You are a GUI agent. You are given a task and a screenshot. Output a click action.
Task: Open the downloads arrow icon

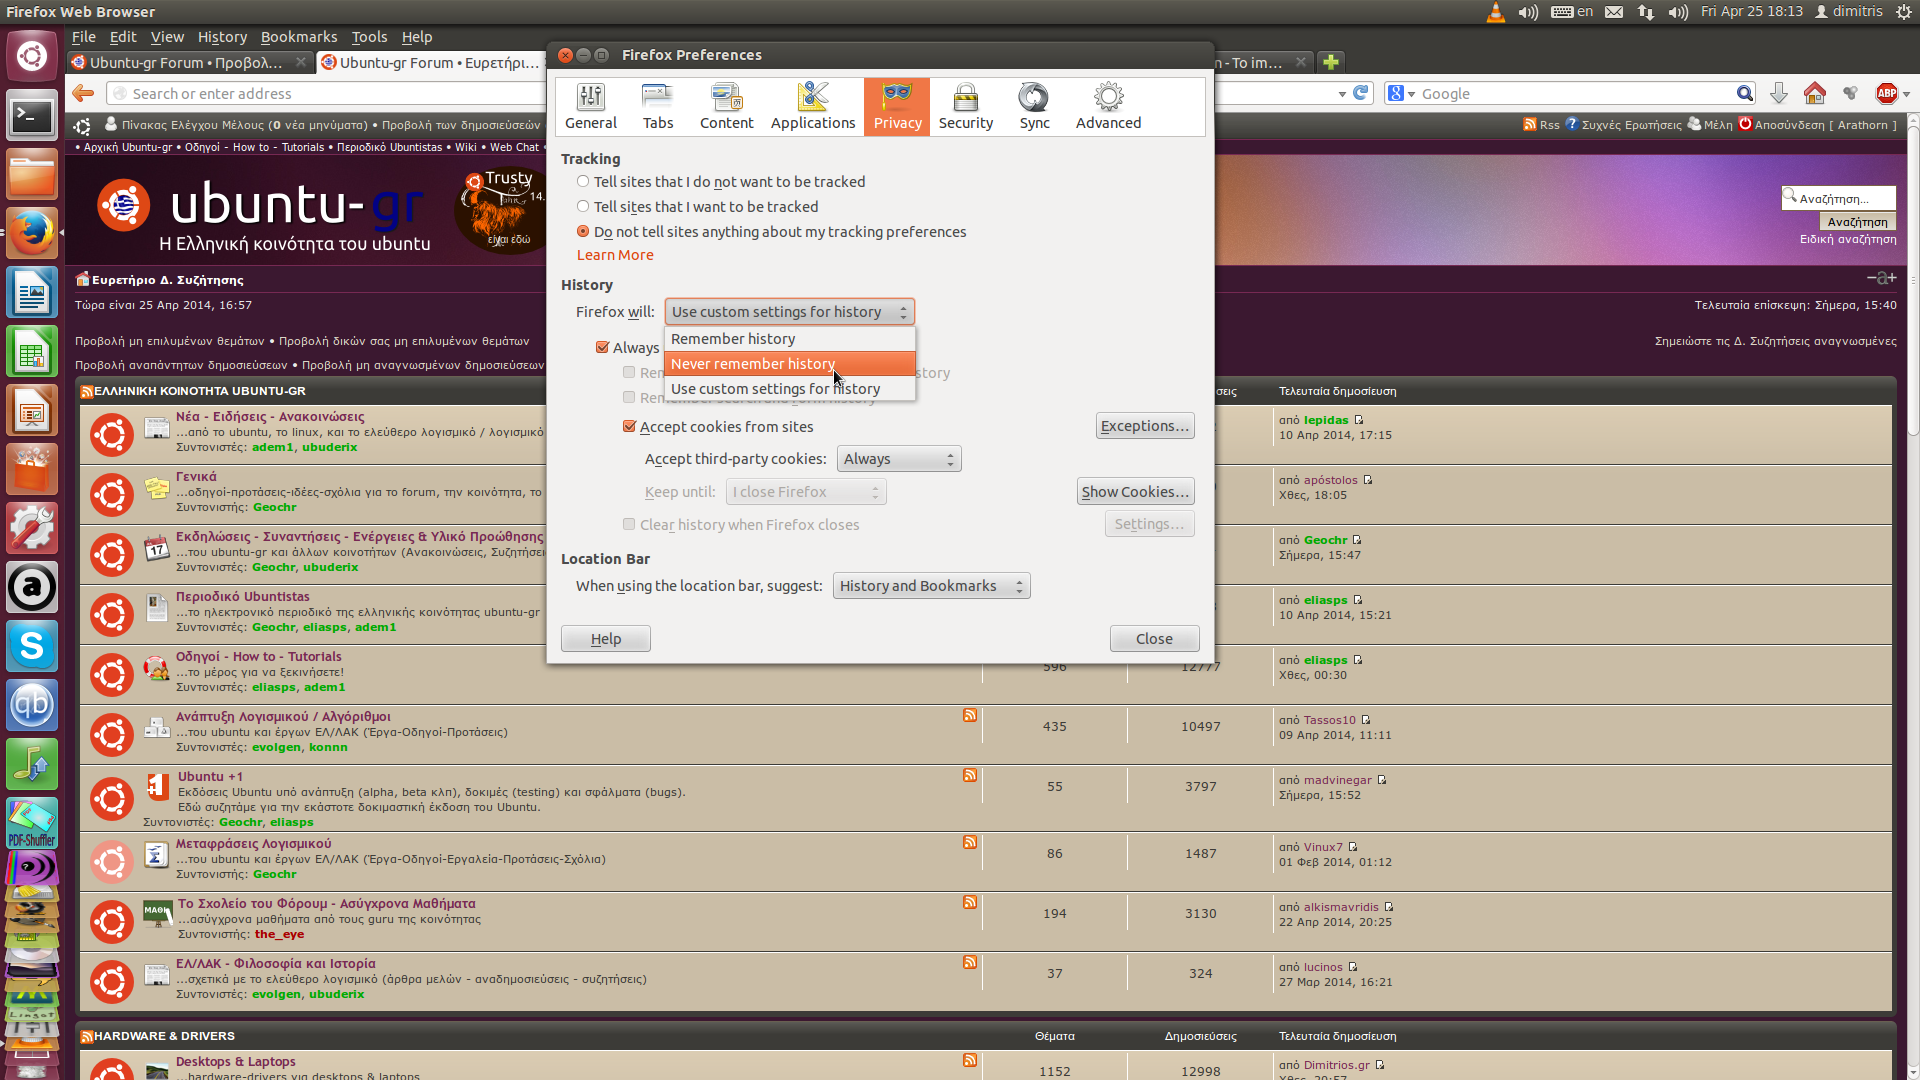click(x=1778, y=93)
